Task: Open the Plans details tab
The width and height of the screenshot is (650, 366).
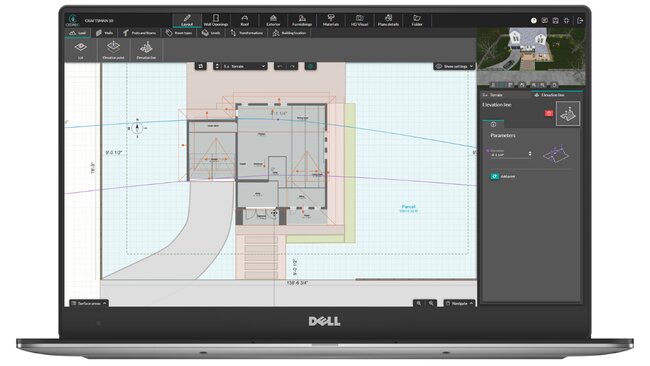Action: (388, 20)
